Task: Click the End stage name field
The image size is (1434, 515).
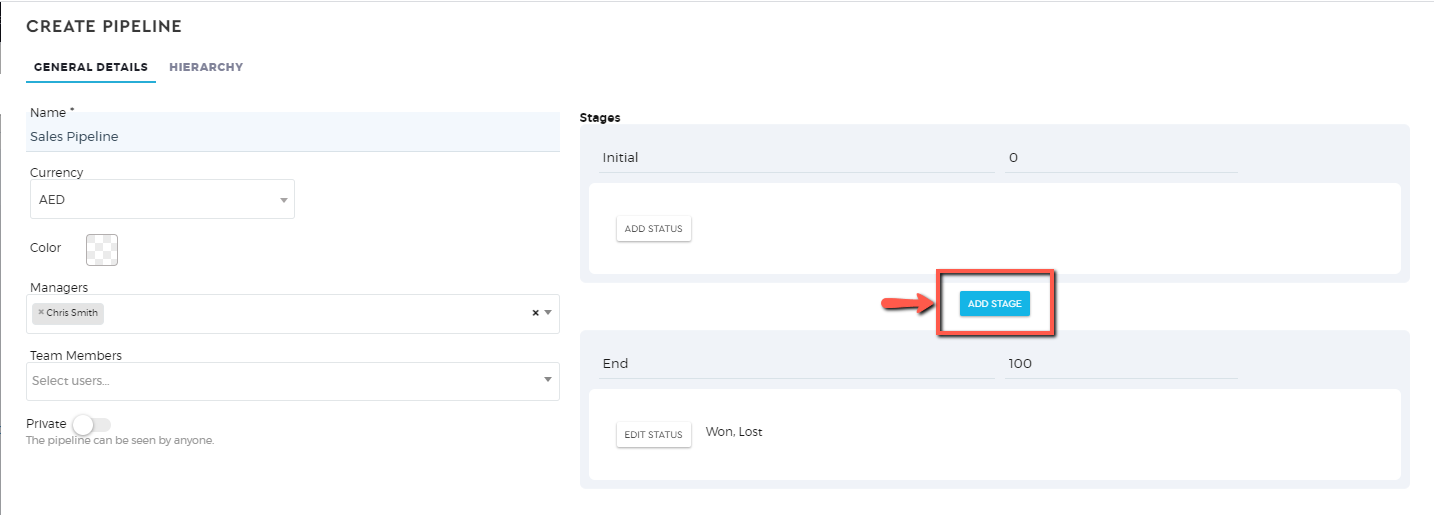Action: 797,364
